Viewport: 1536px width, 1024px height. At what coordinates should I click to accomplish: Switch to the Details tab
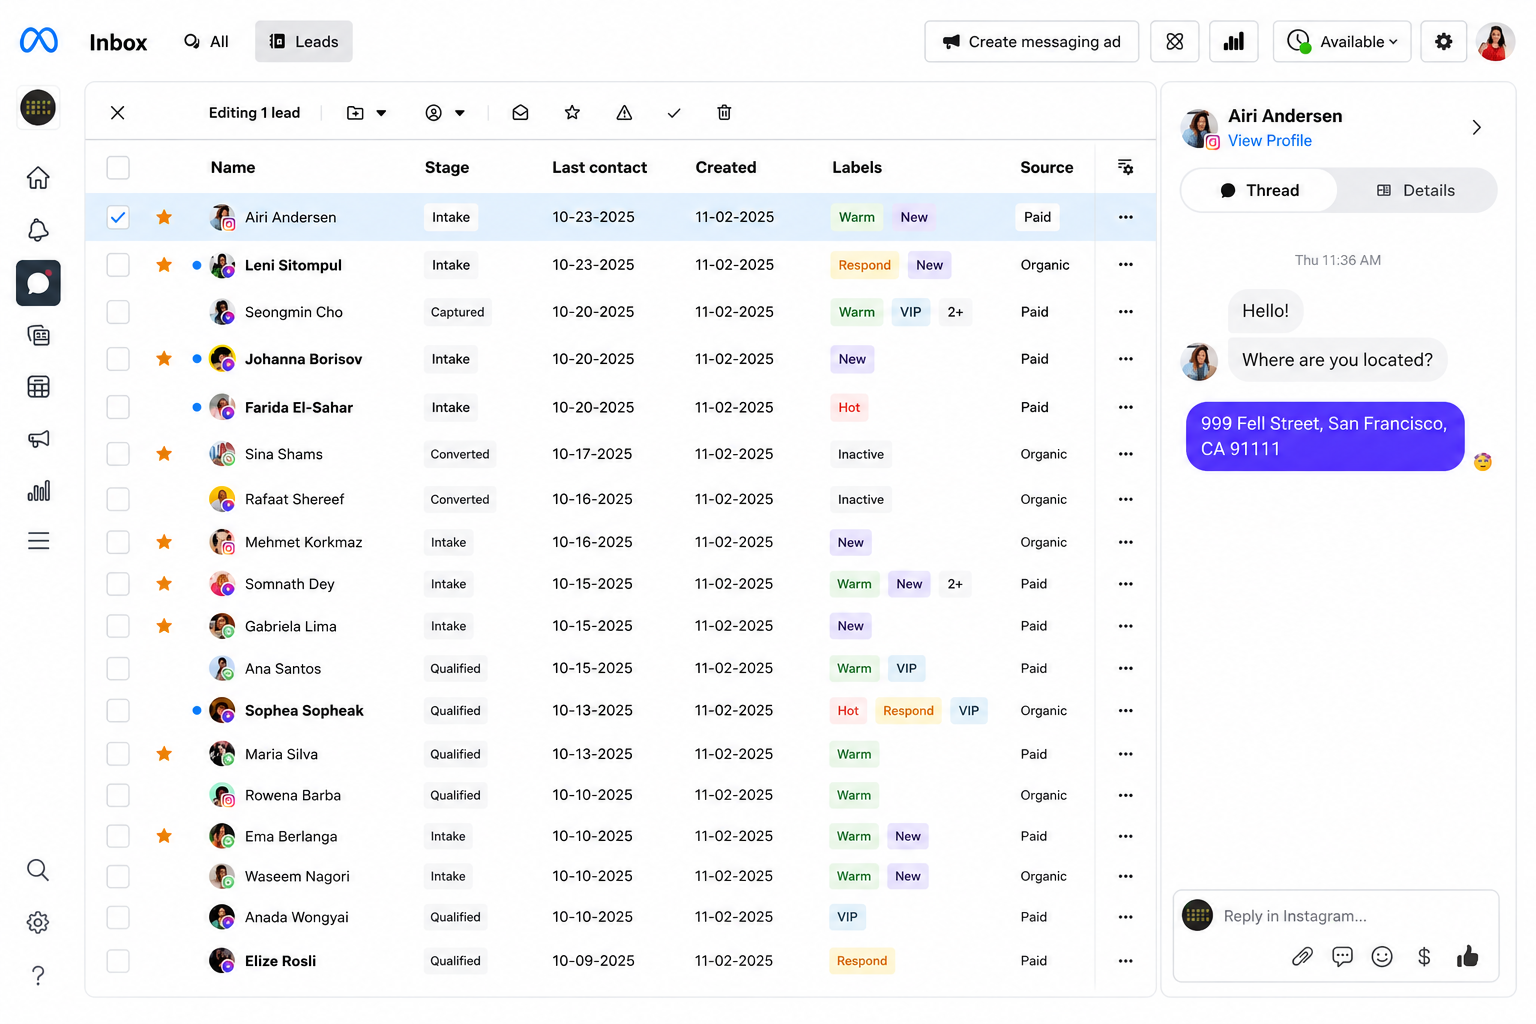pos(1416,190)
